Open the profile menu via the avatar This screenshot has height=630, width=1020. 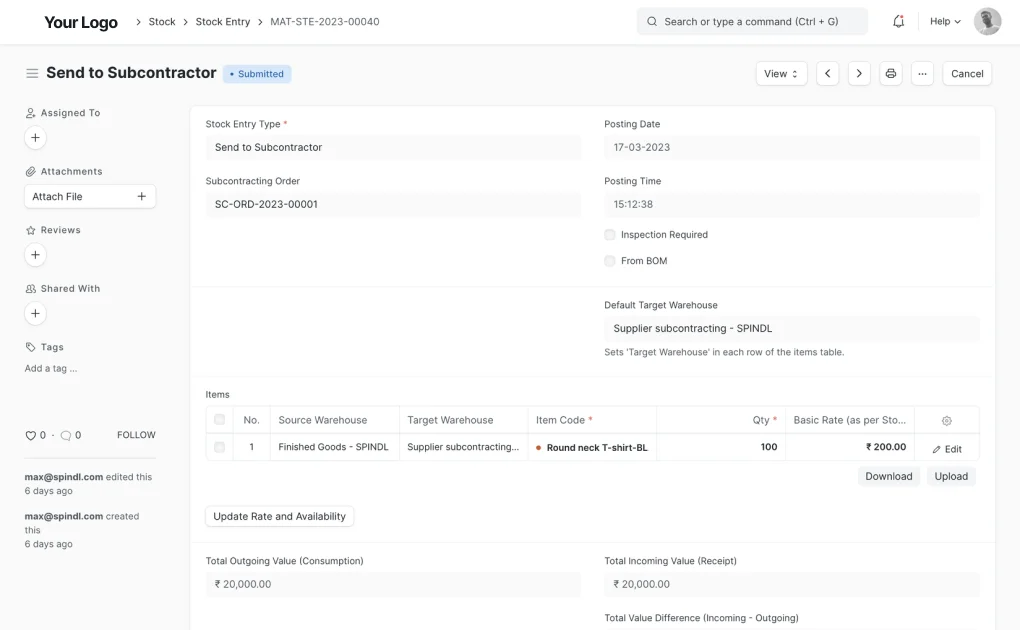986,20
